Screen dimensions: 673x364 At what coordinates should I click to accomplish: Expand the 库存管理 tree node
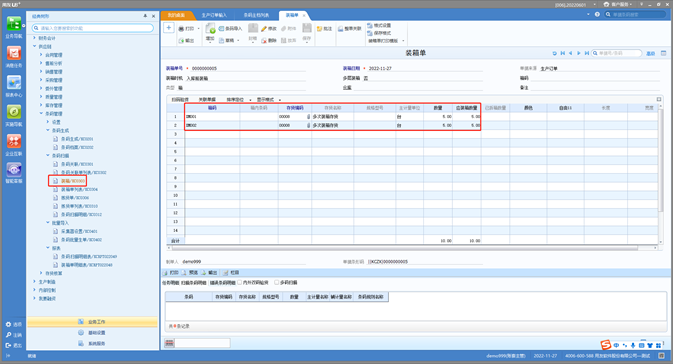tap(41, 105)
